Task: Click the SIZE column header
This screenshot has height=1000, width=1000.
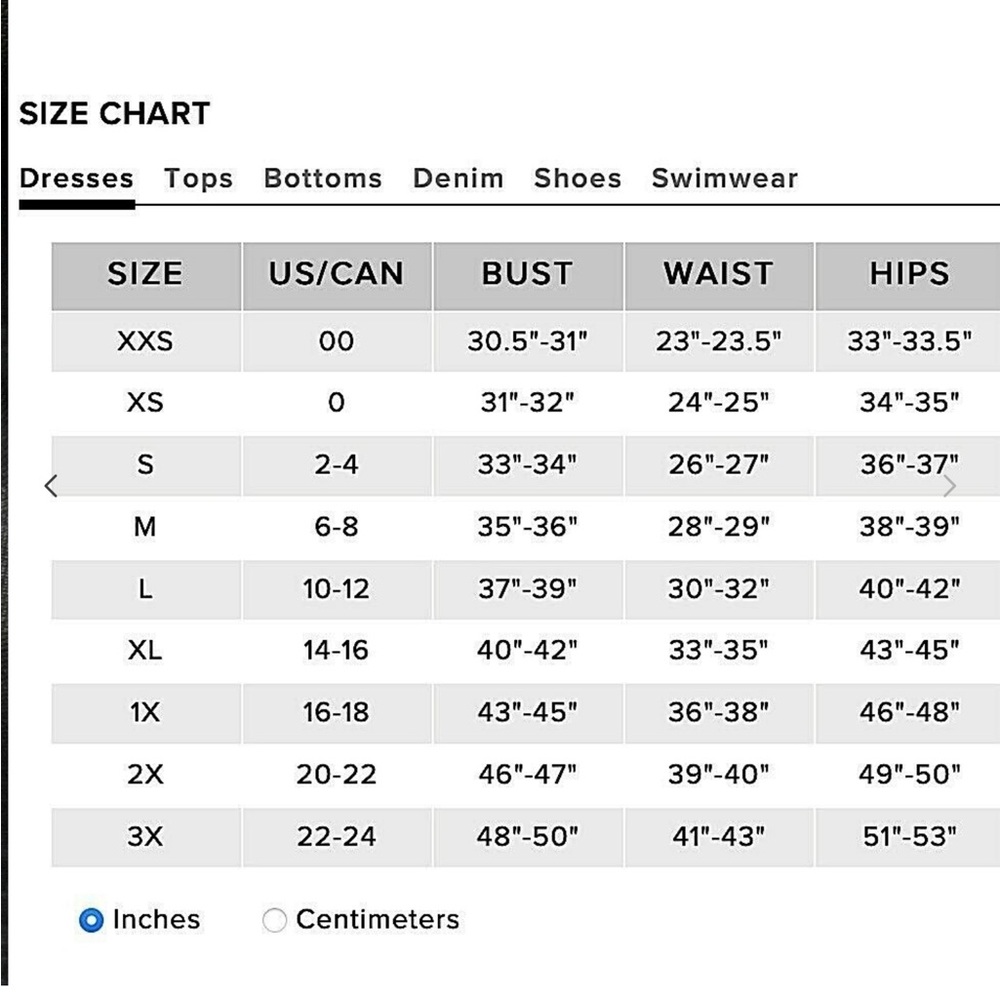Action: [x=146, y=276]
